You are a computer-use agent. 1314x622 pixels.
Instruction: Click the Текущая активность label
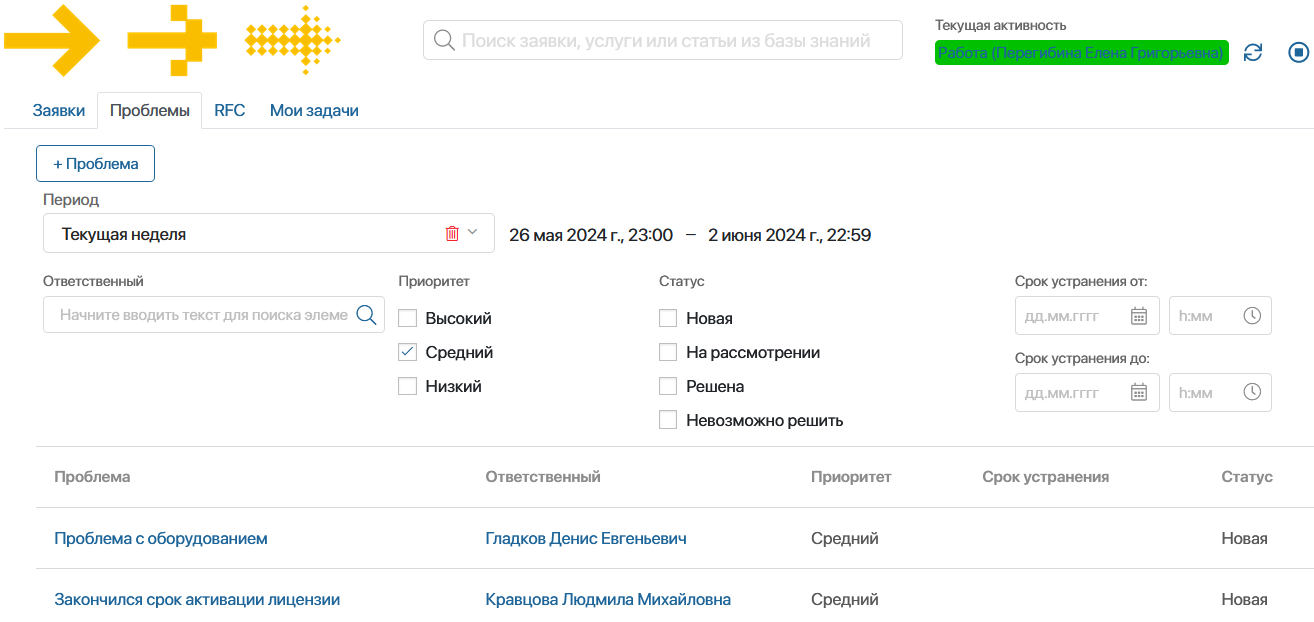(1001, 25)
